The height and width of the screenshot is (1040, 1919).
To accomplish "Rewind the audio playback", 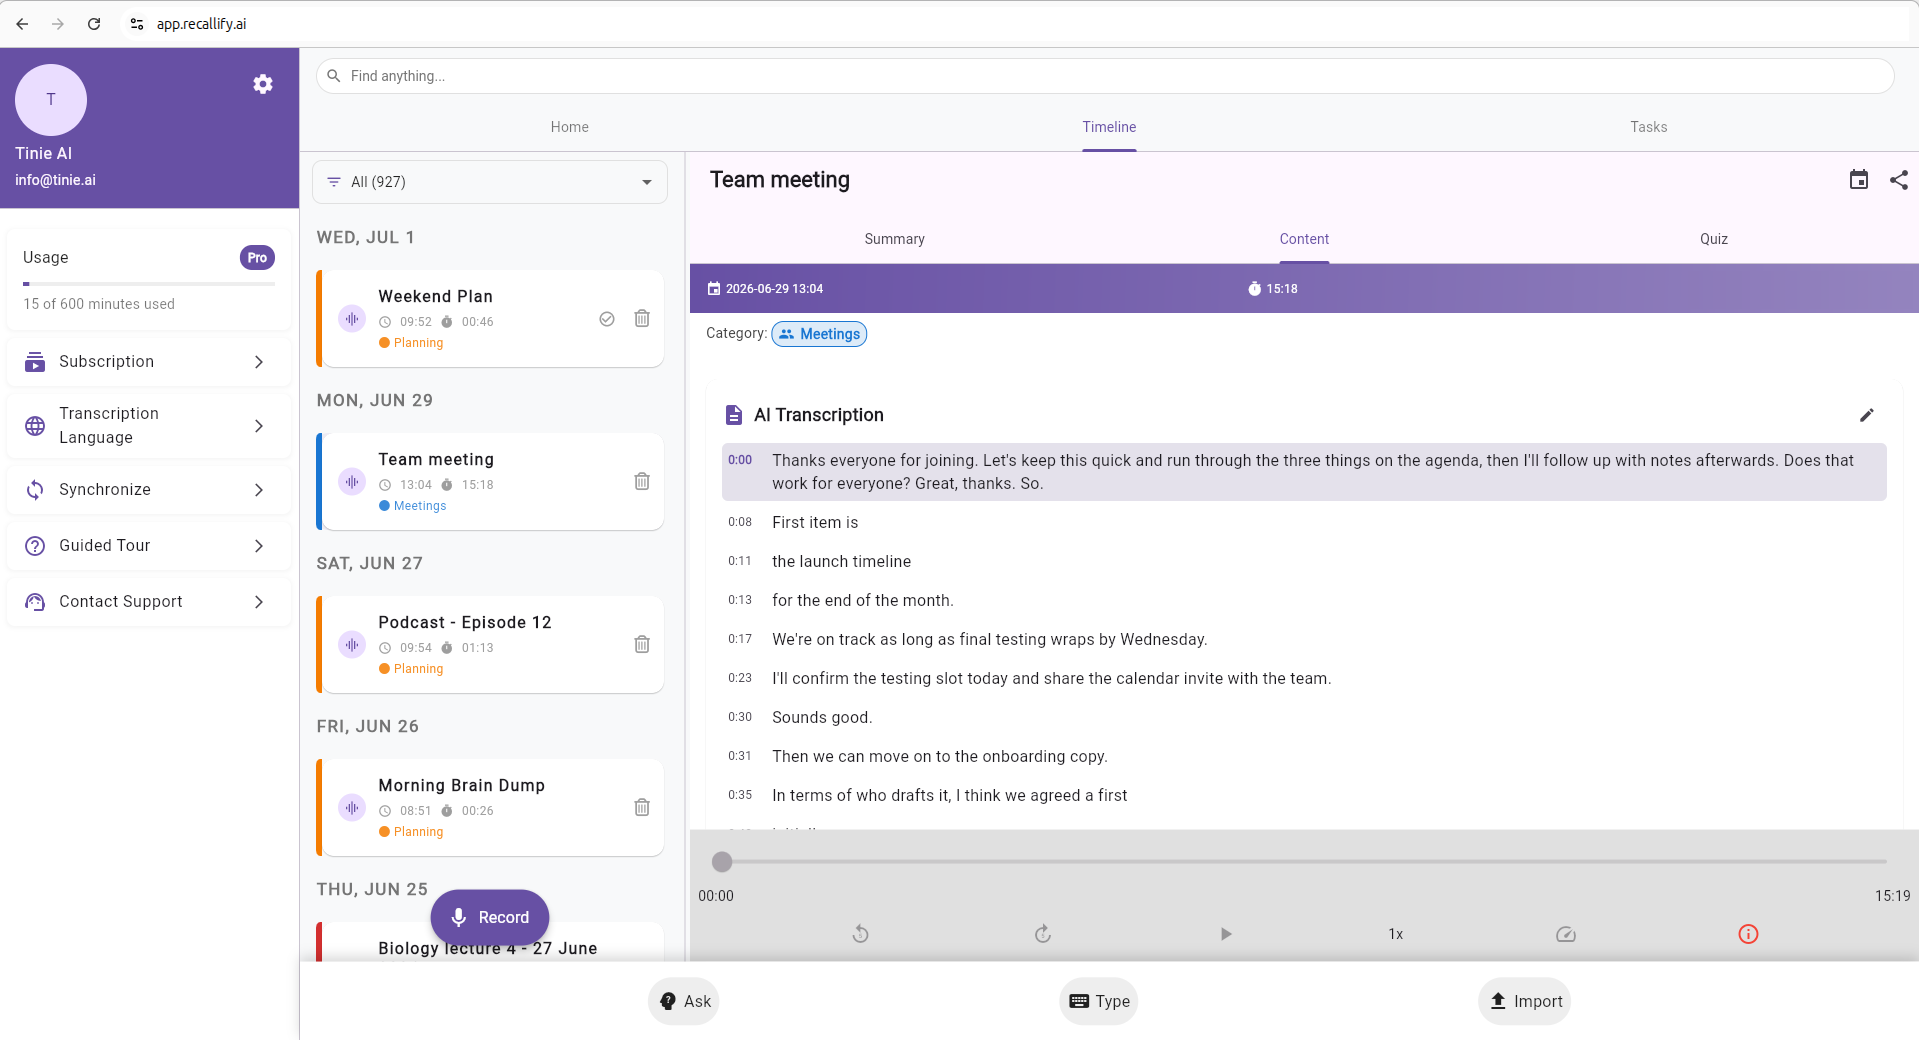I will (860, 934).
